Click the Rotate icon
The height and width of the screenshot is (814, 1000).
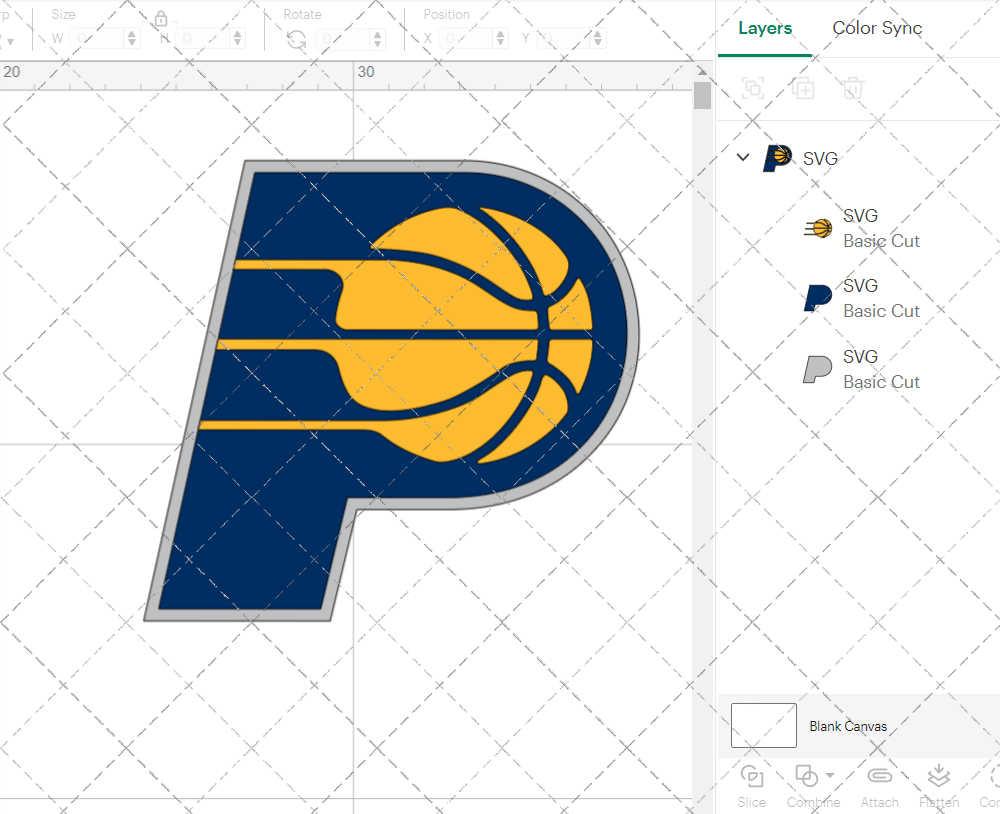click(x=296, y=40)
